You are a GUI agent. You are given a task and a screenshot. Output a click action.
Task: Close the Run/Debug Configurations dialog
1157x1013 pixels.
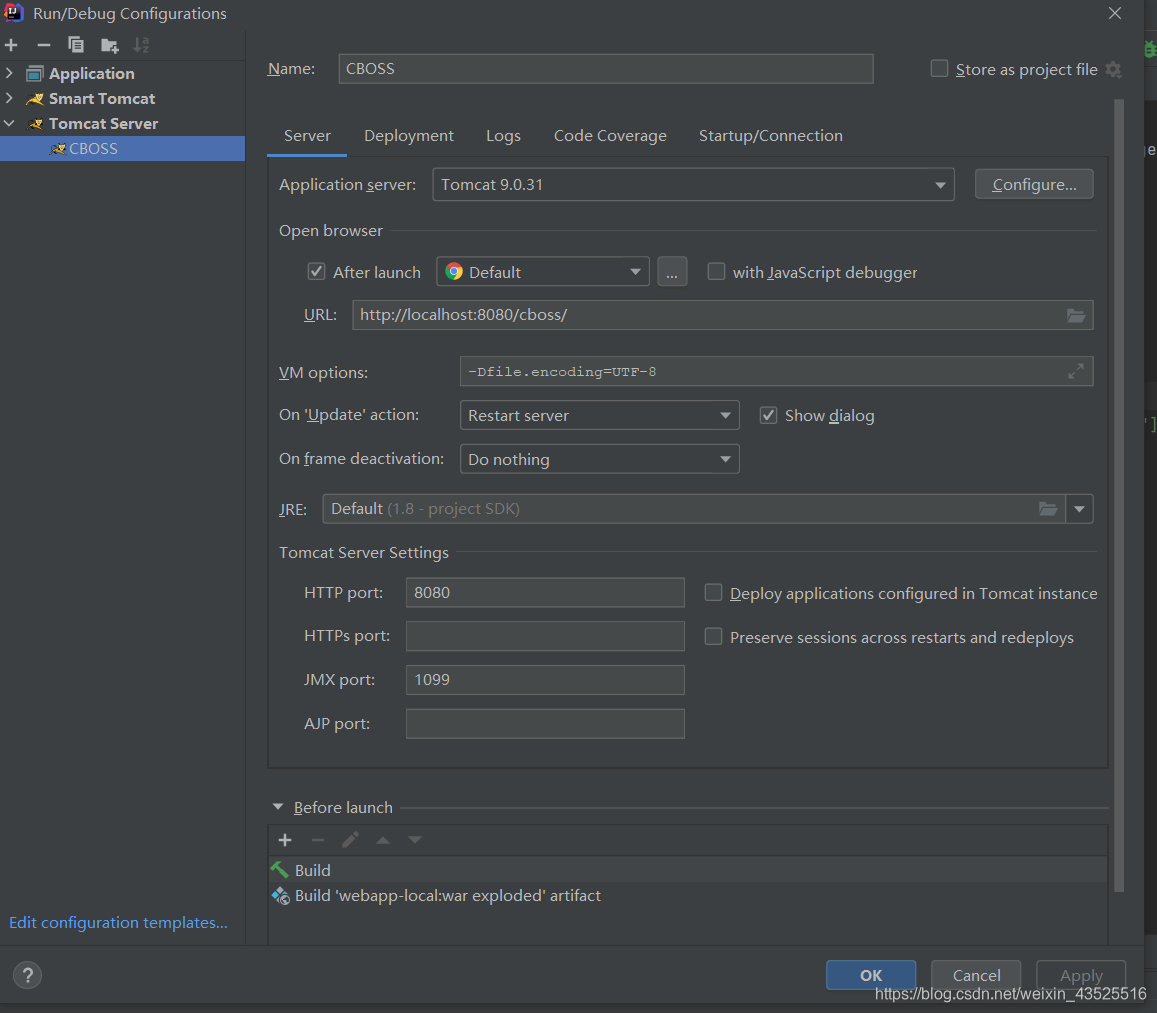1115,13
